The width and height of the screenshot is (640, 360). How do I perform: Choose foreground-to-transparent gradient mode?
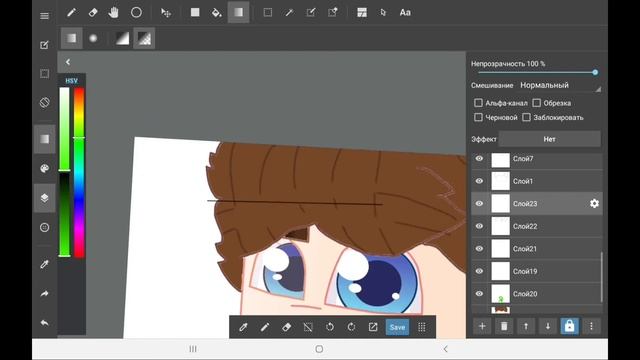(x=144, y=38)
